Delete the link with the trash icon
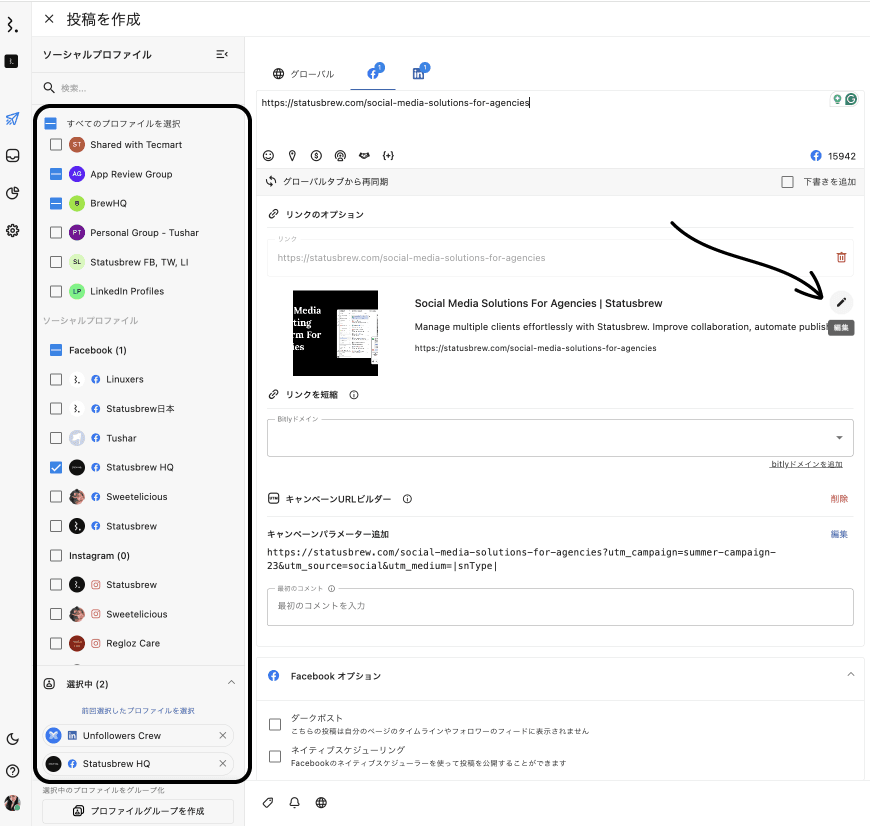 point(841,257)
